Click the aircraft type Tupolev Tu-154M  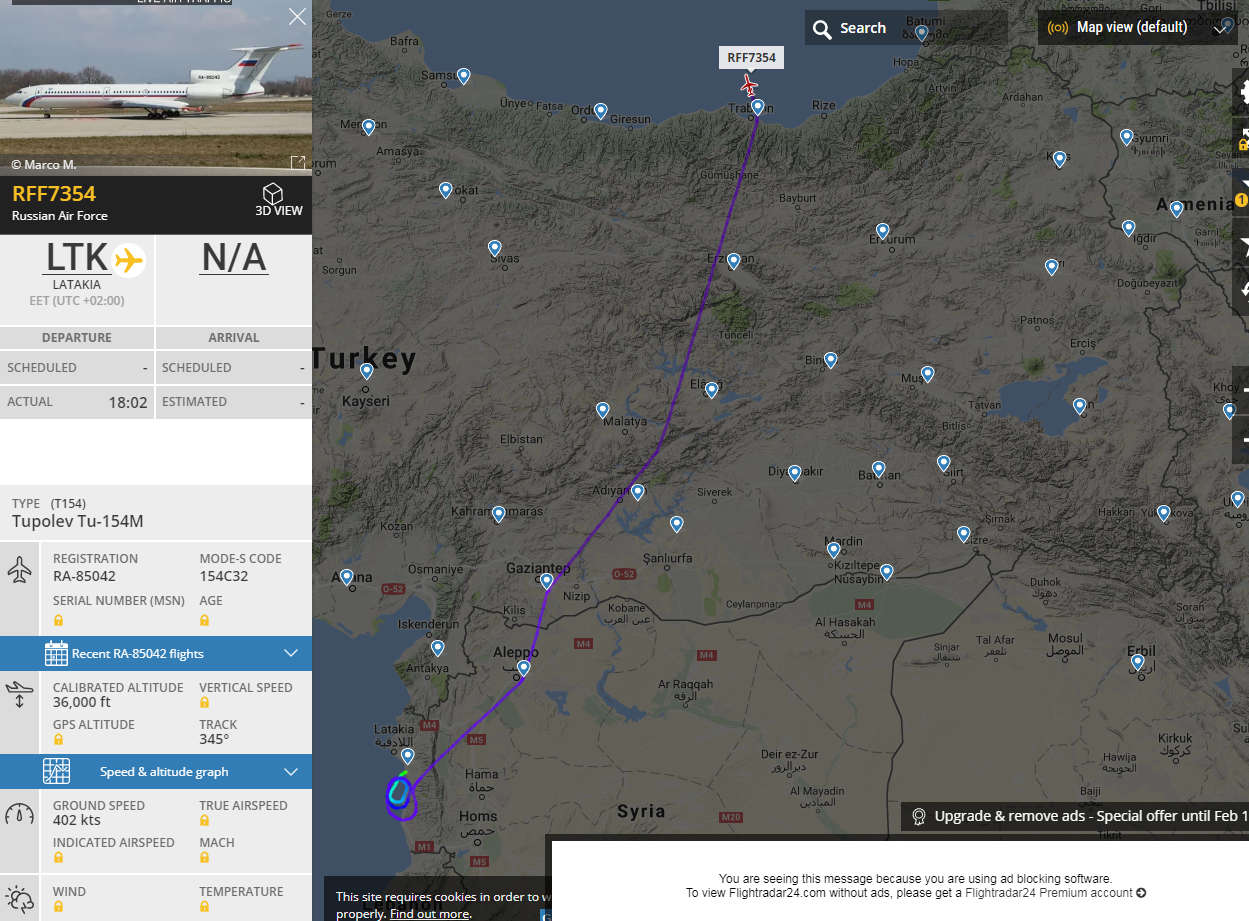(x=78, y=521)
